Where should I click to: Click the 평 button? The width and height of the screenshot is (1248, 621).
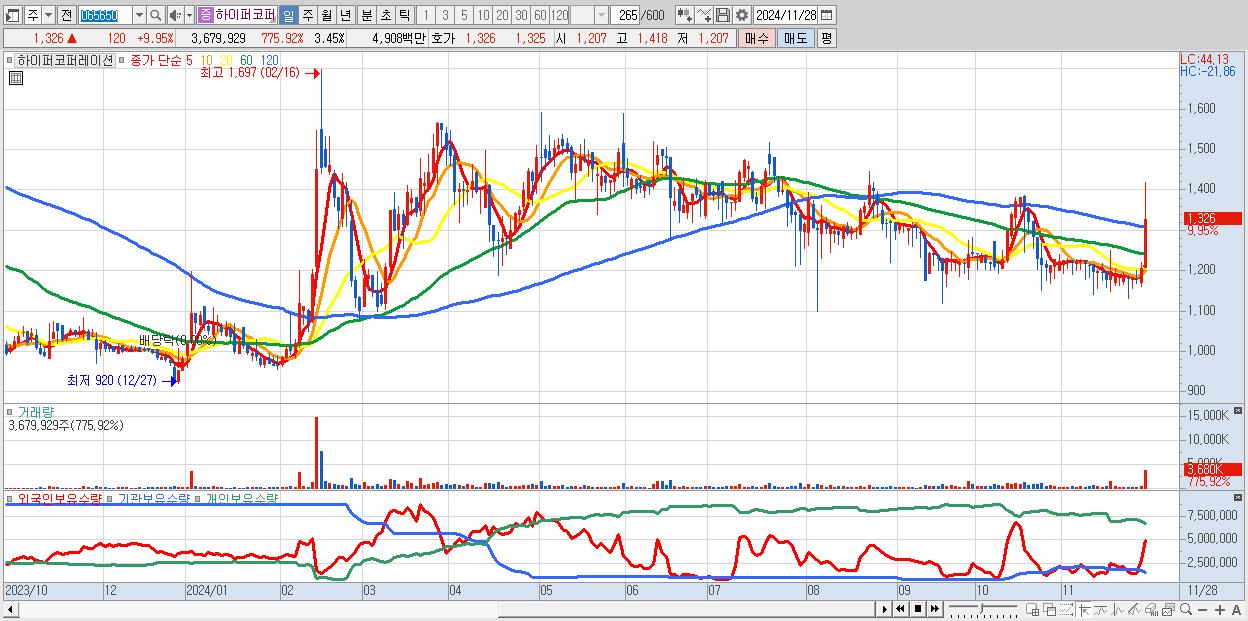tap(826, 38)
